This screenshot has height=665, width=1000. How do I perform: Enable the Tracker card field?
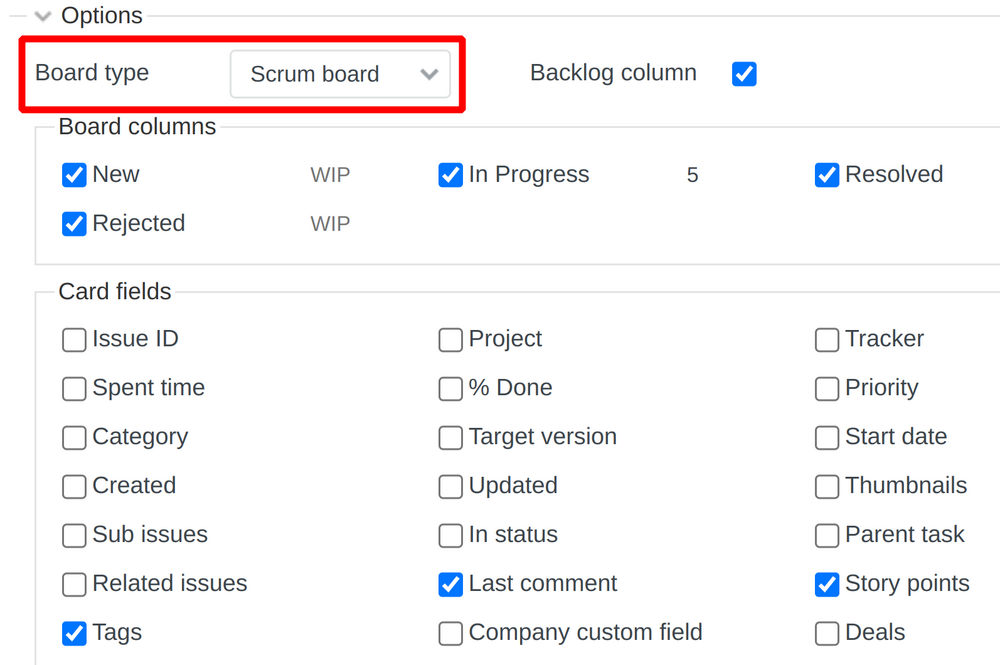tap(827, 340)
